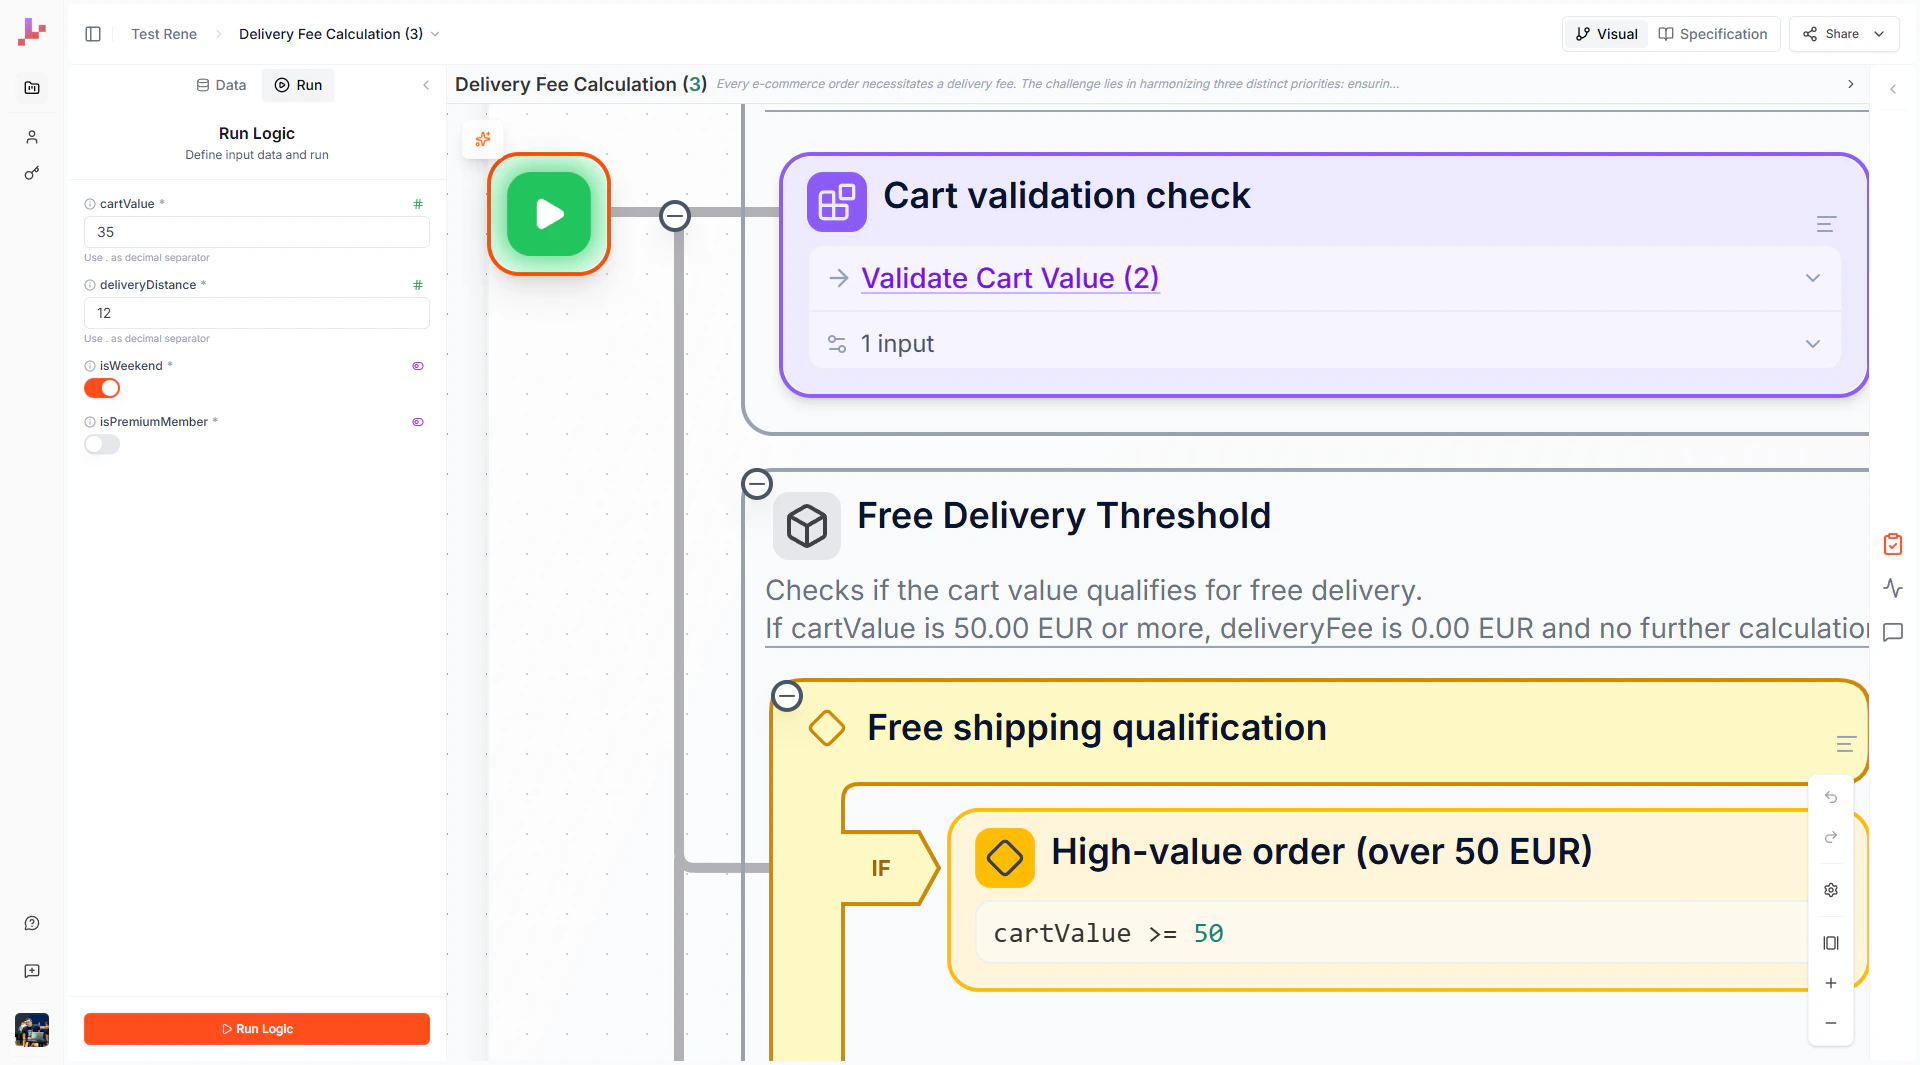
Task: Open the Validate Cart Value (2) link
Action: (1010, 278)
